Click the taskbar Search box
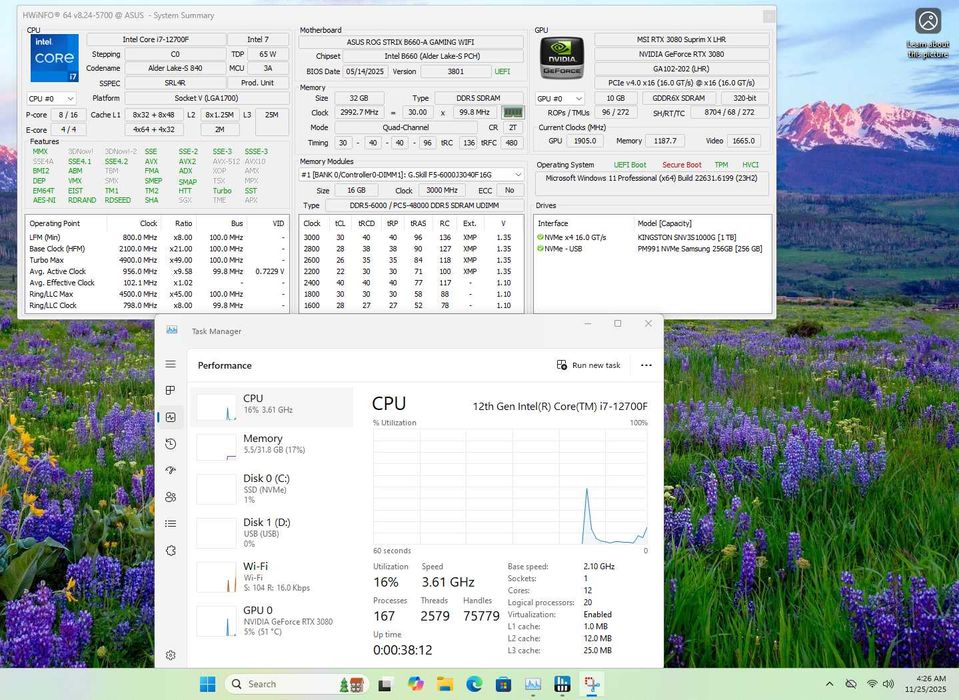 (297, 684)
